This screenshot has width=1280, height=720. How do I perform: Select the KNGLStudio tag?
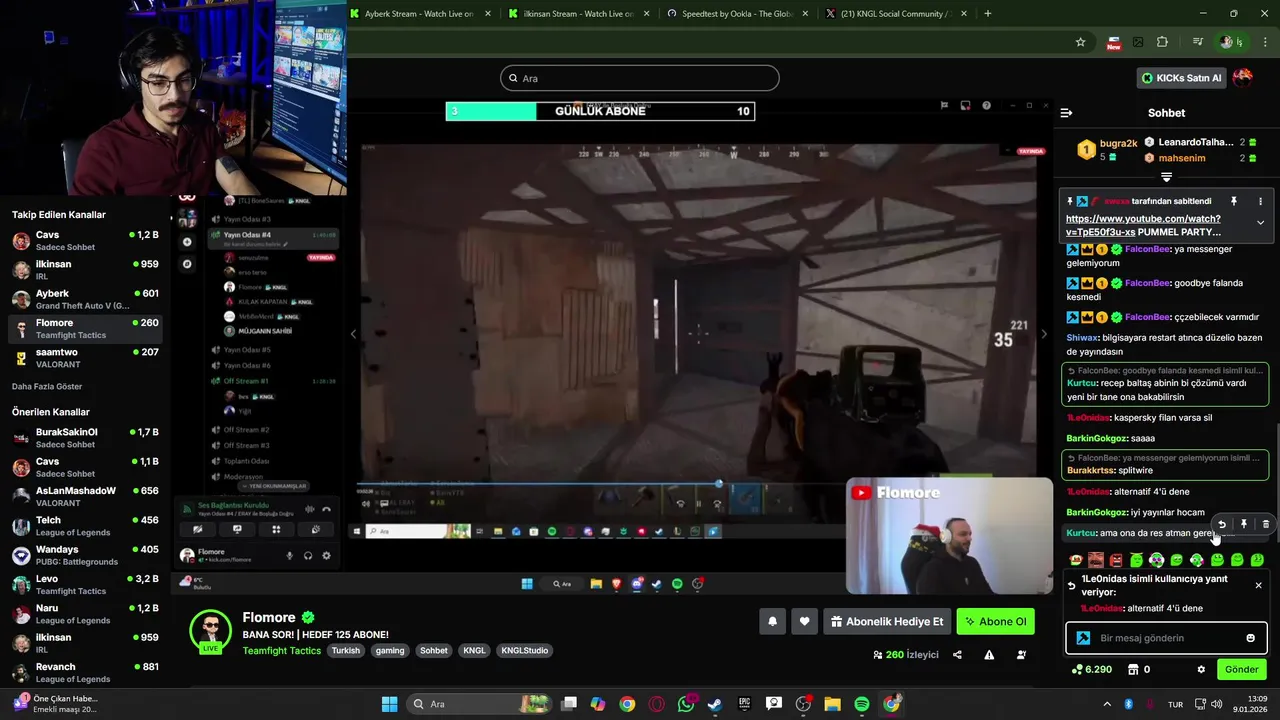(524, 650)
